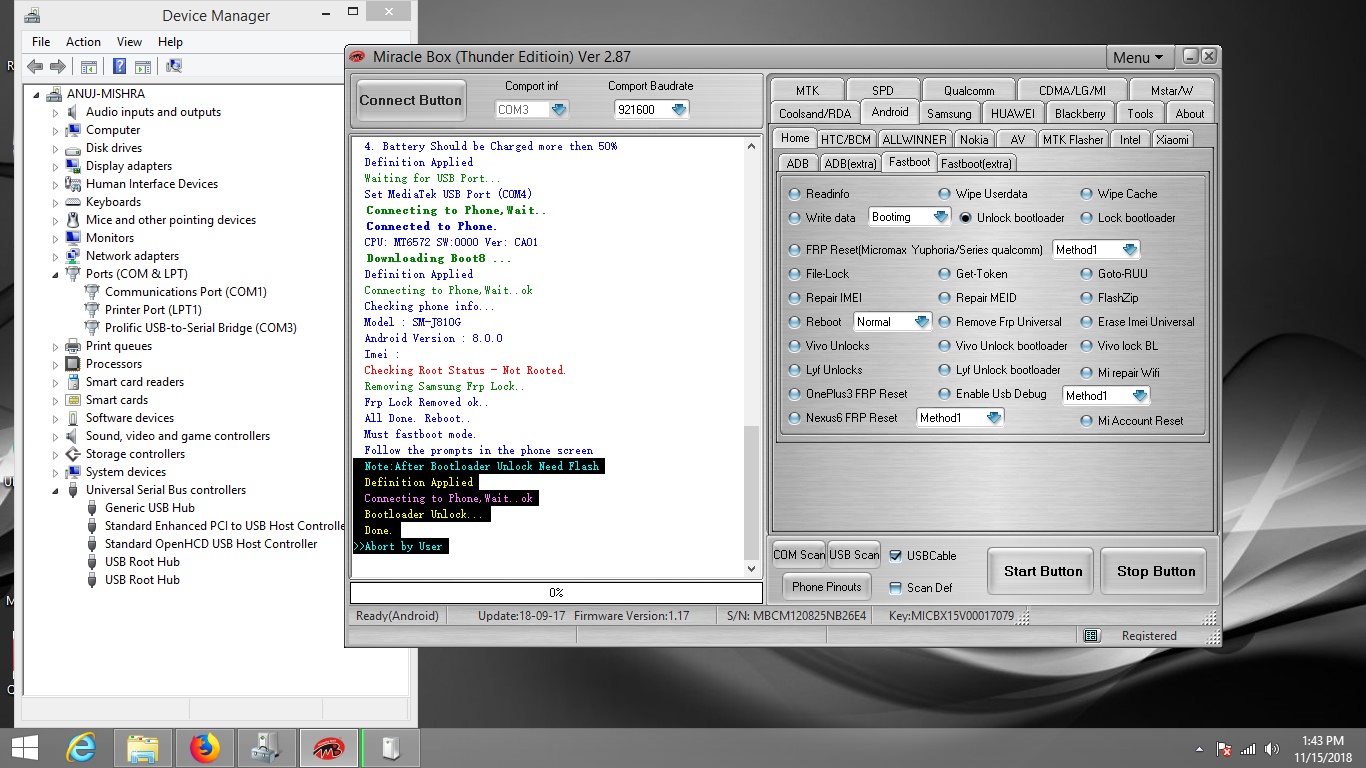
Task: Click USB Scan button
Action: tap(854, 555)
